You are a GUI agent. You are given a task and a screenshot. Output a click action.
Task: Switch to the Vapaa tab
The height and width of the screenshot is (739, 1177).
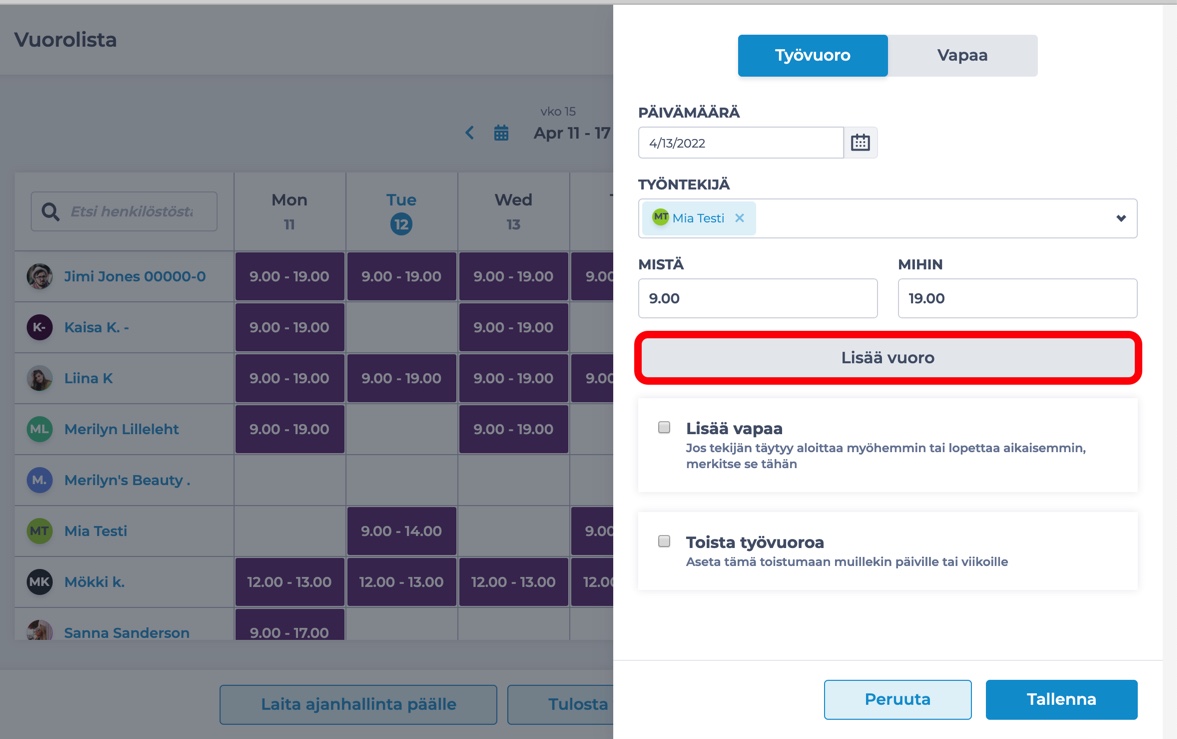(962, 55)
